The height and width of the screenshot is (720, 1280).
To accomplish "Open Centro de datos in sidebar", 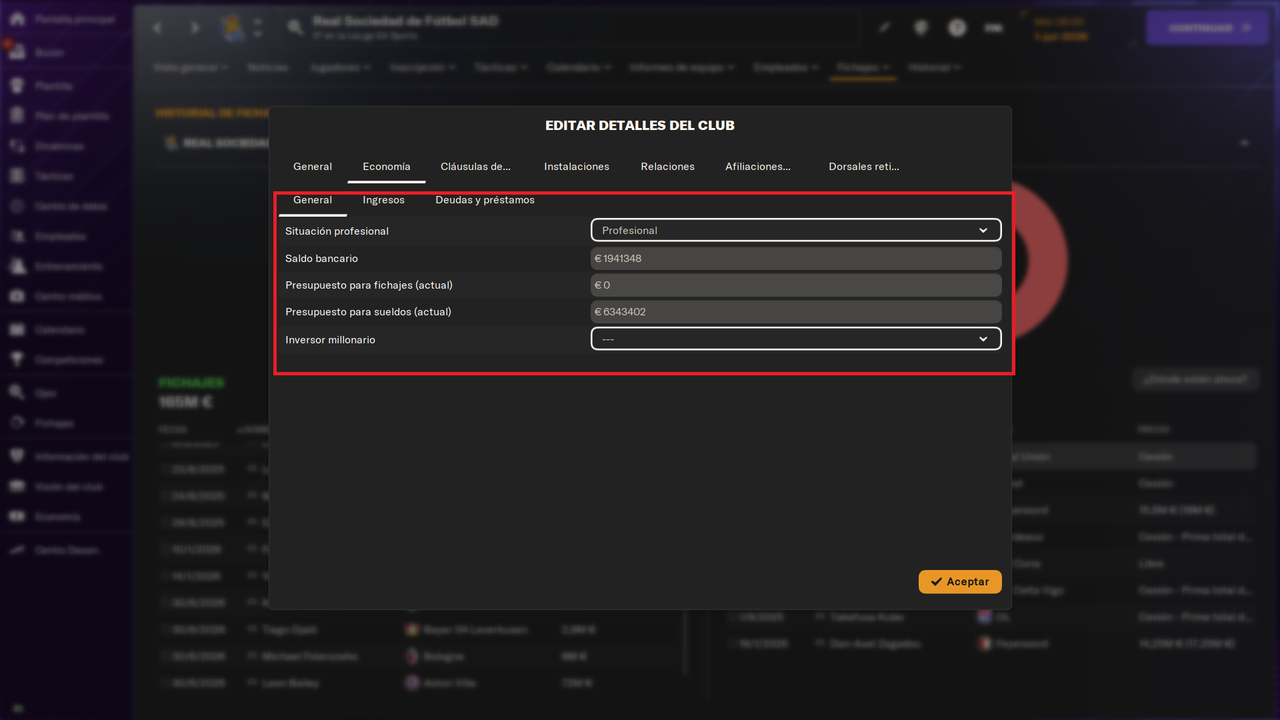I will coord(17,206).
